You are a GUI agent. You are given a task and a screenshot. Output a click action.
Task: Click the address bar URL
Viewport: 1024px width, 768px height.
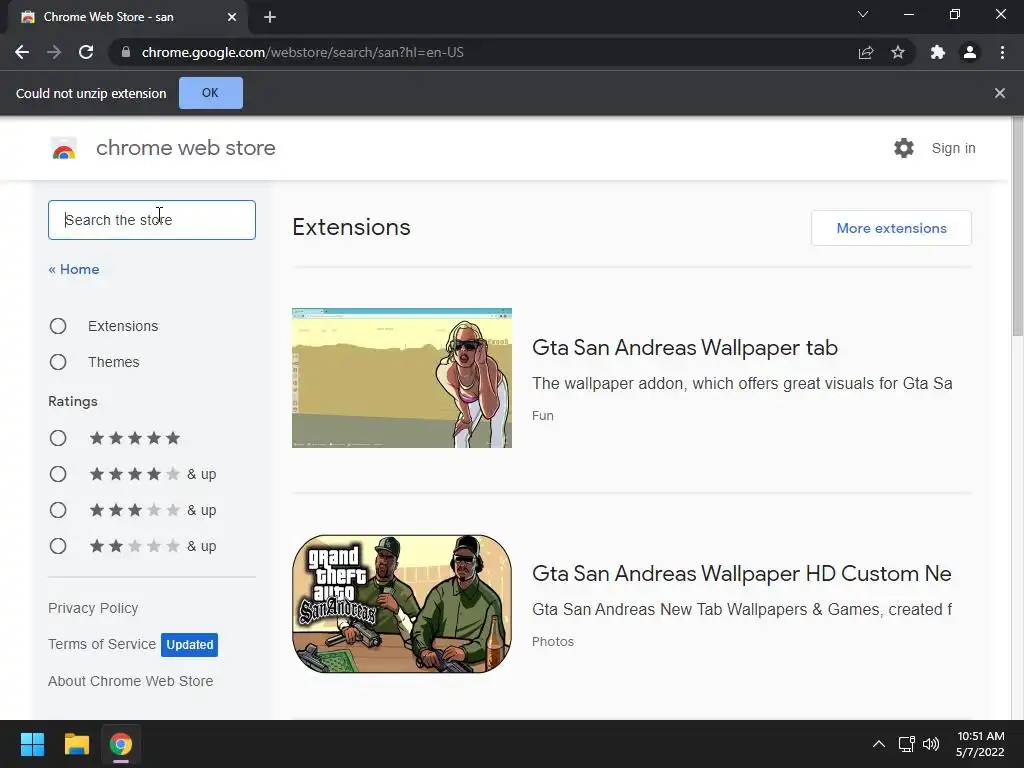coord(302,52)
